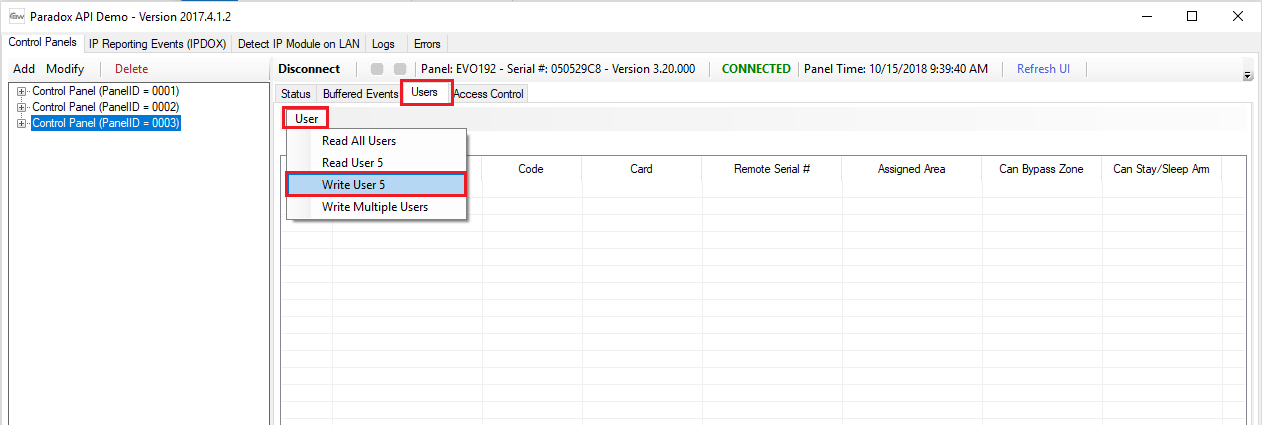Open the Buffered Events tab

[360, 94]
